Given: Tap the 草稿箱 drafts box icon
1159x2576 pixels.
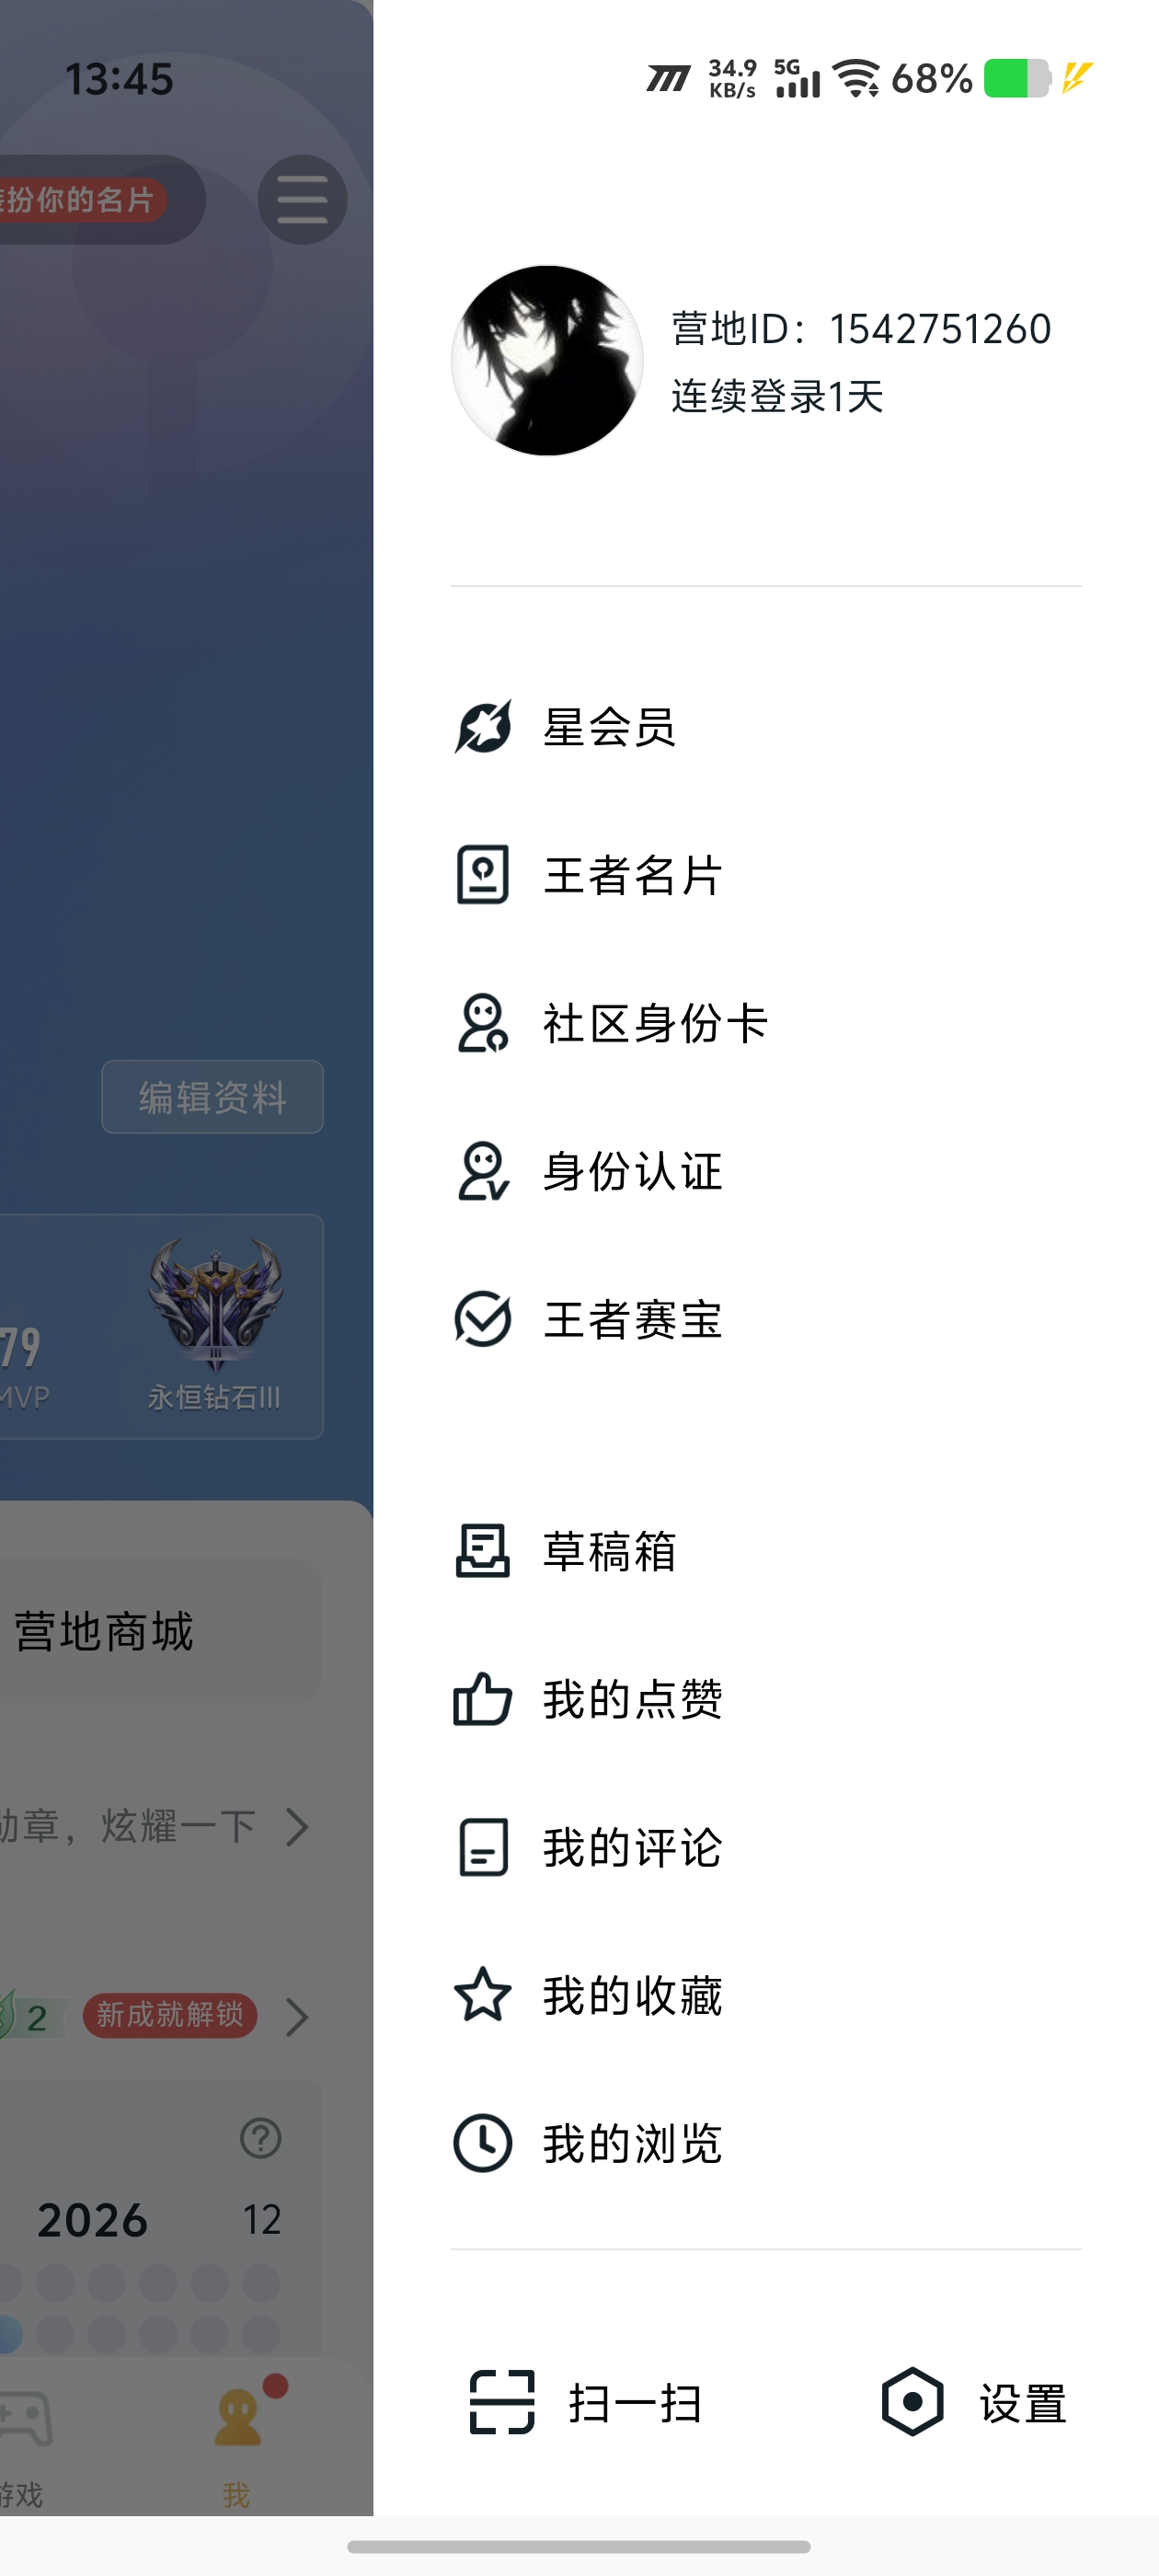Looking at the screenshot, I should point(483,1551).
